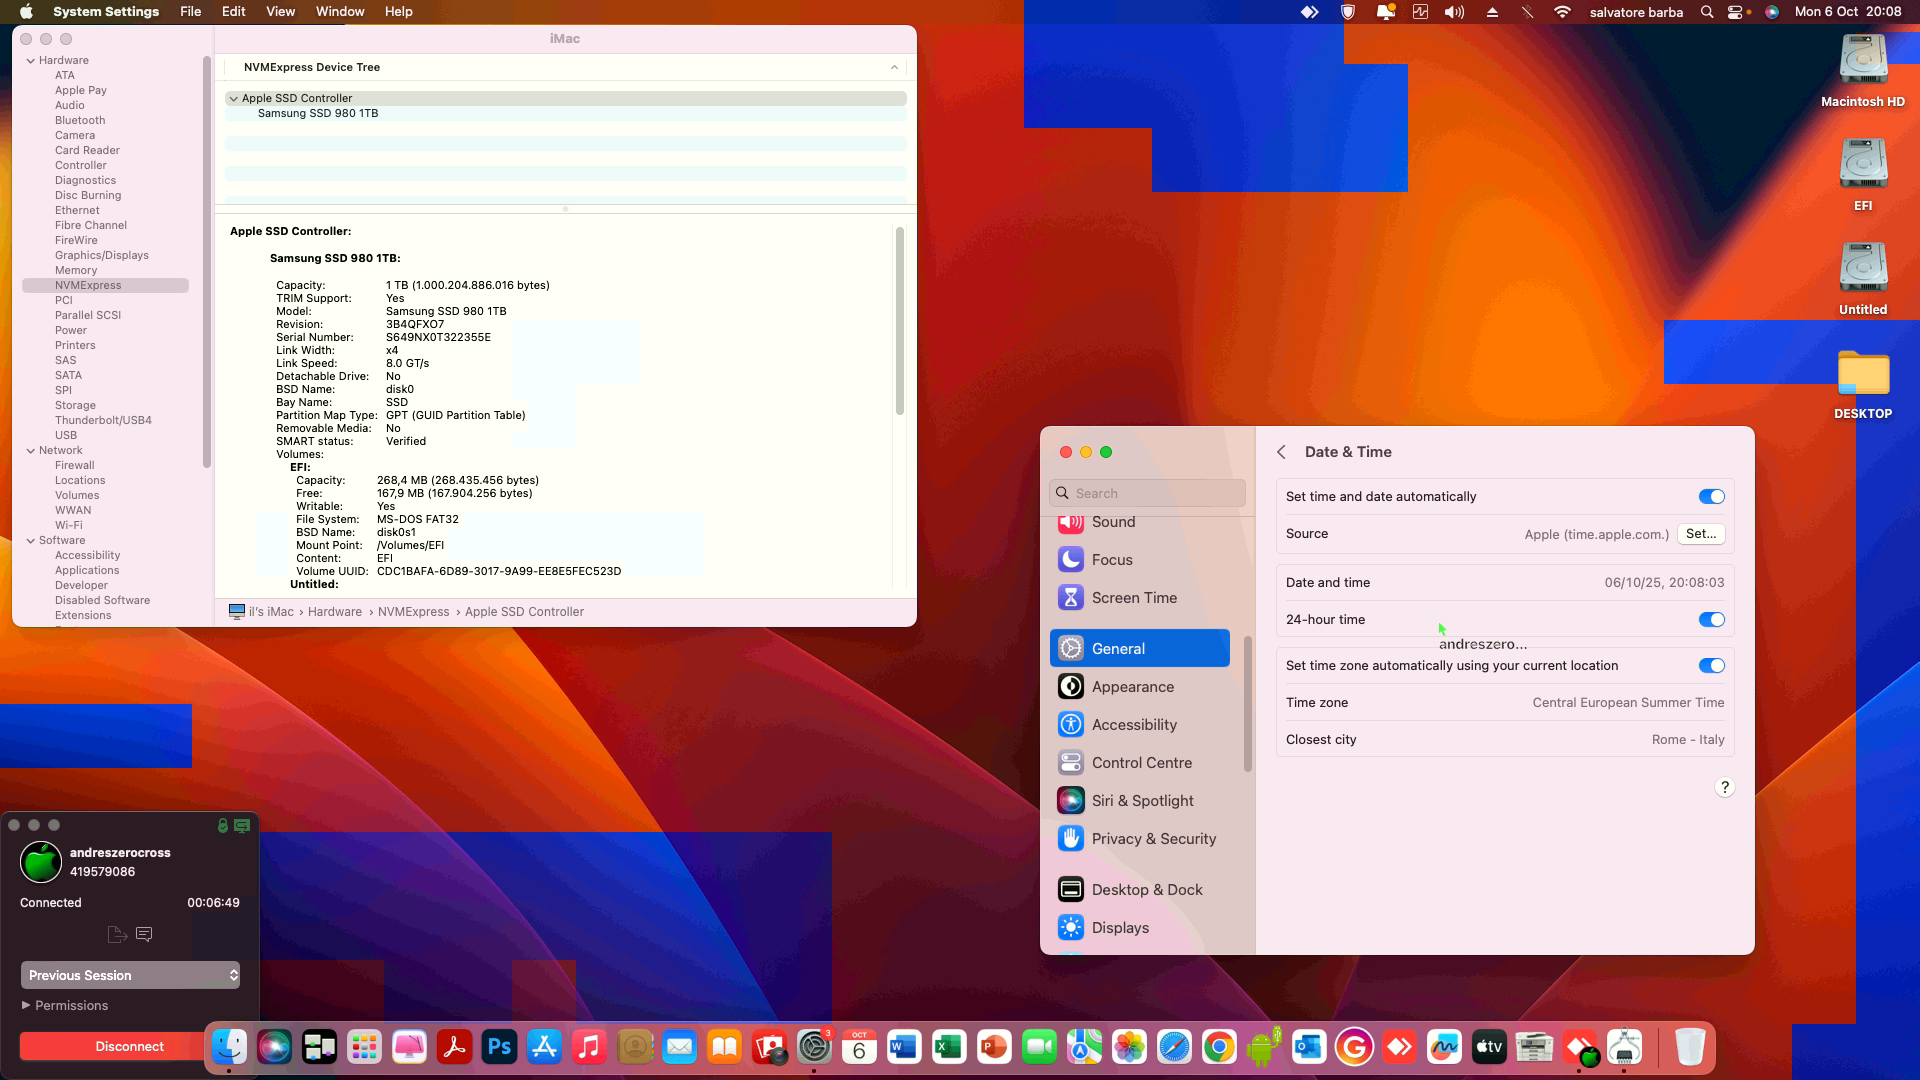The width and height of the screenshot is (1920, 1080).
Task: Toggle 24-hour time switch
Action: 1711,620
